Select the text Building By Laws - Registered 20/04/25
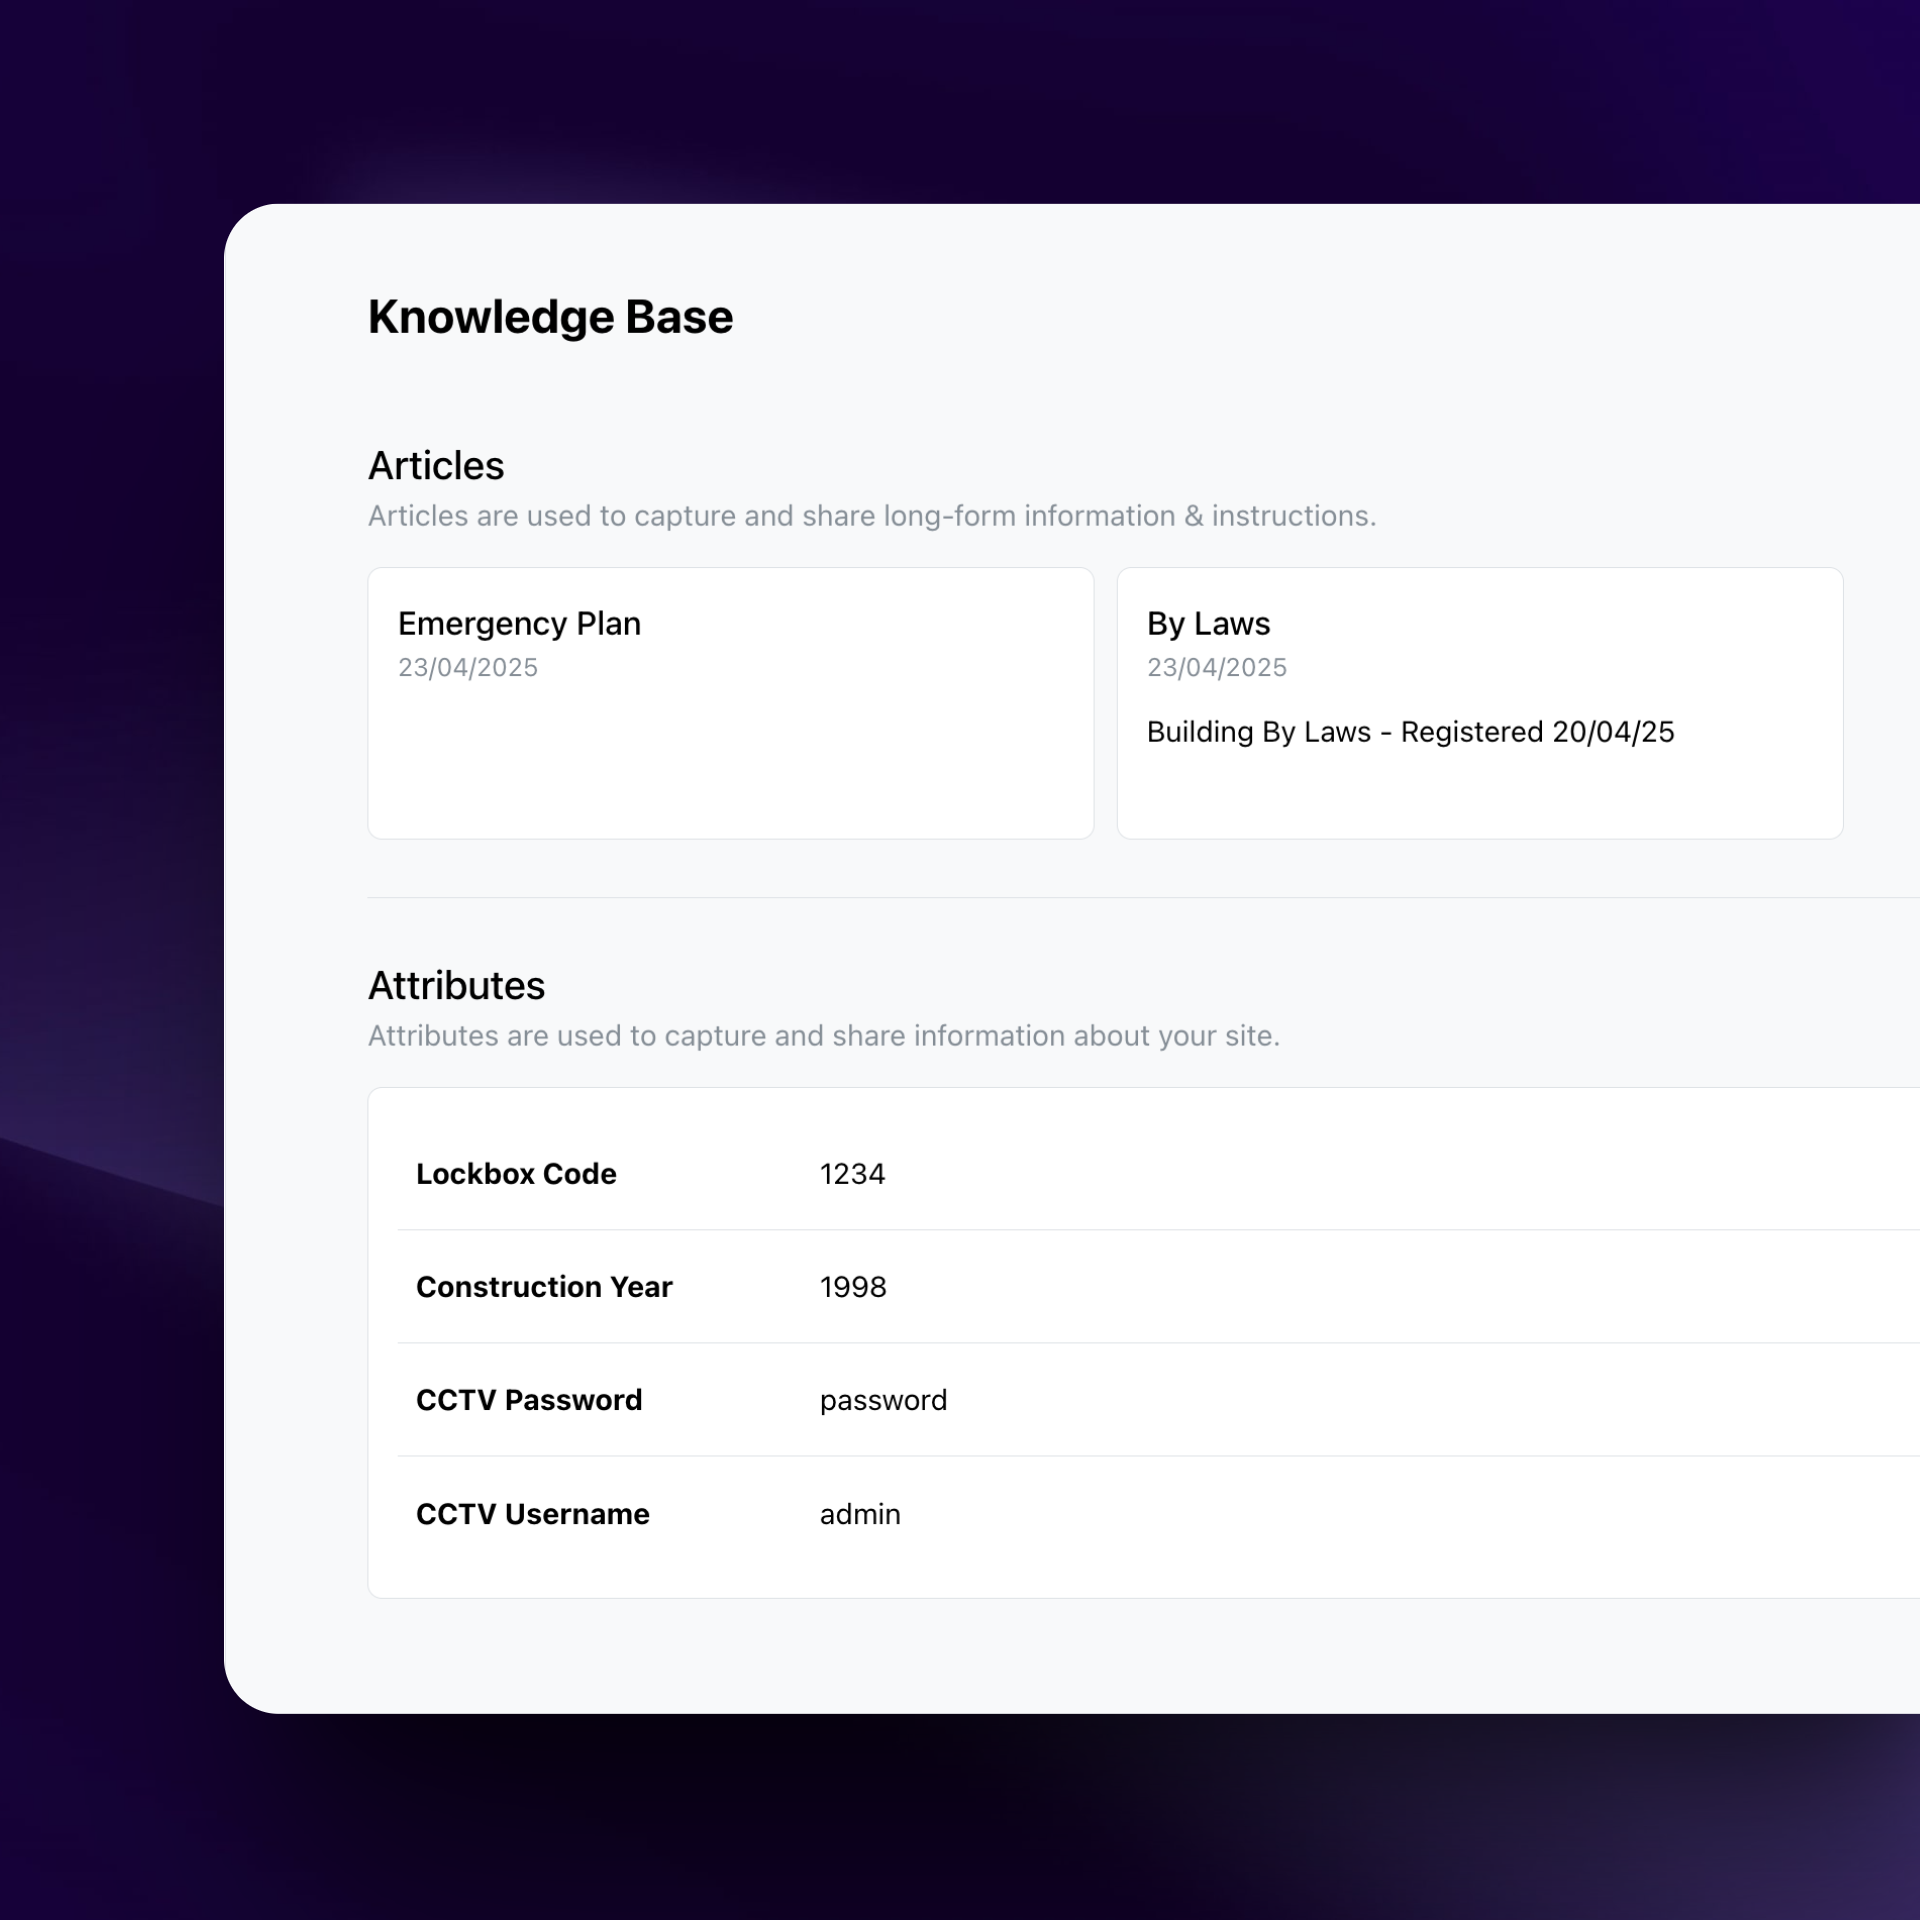The height and width of the screenshot is (1920, 1920). [x=1410, y=732]
